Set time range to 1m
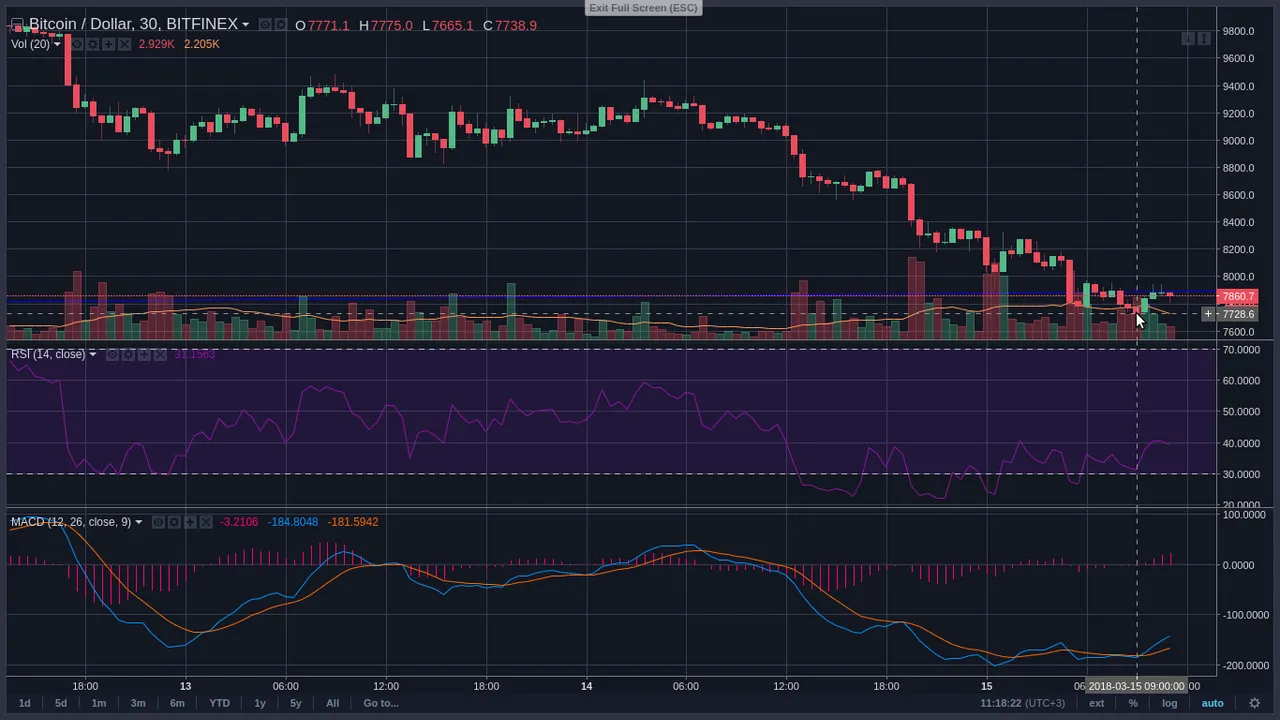The height and width of the screenshot is (720, 1280). (x=99, y=703)
